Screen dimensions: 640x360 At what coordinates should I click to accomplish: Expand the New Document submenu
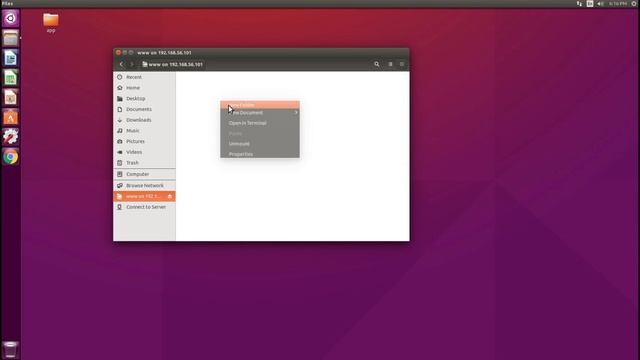click(260, 113)
